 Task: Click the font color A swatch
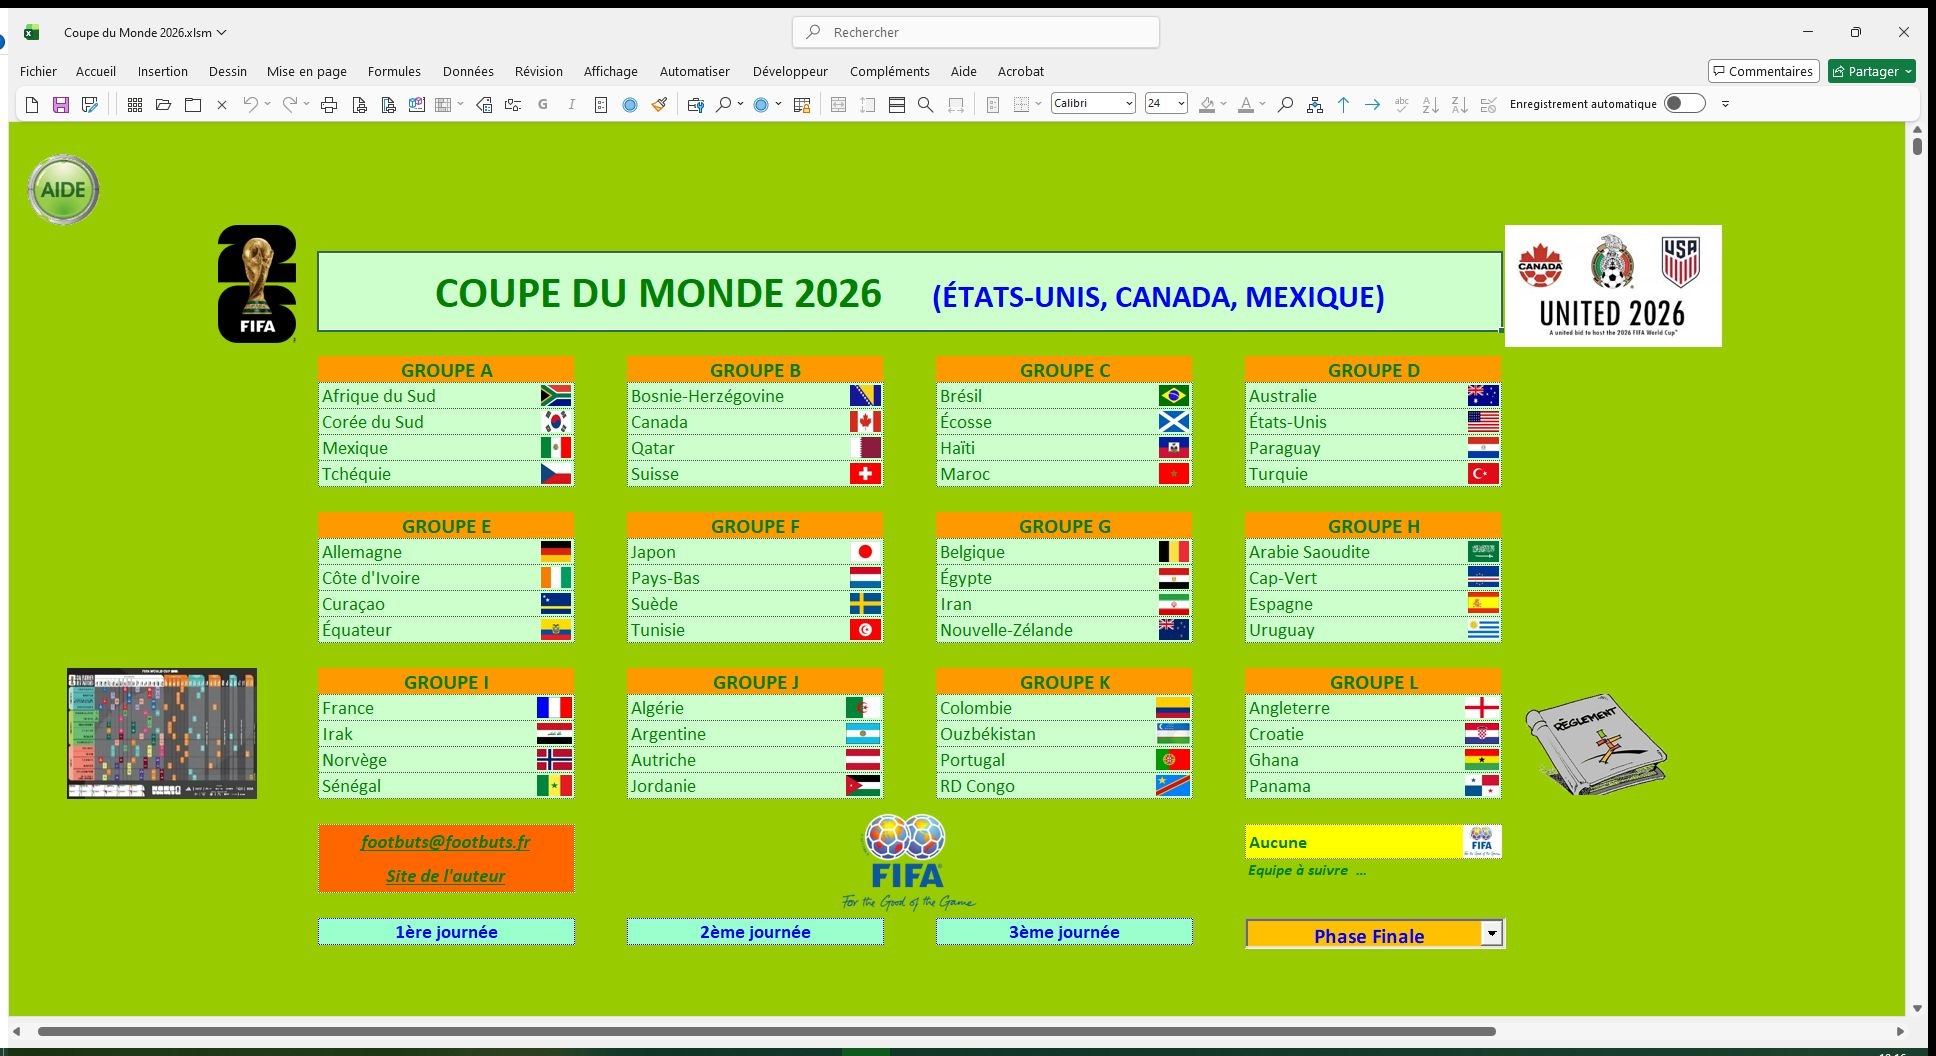1245,105
